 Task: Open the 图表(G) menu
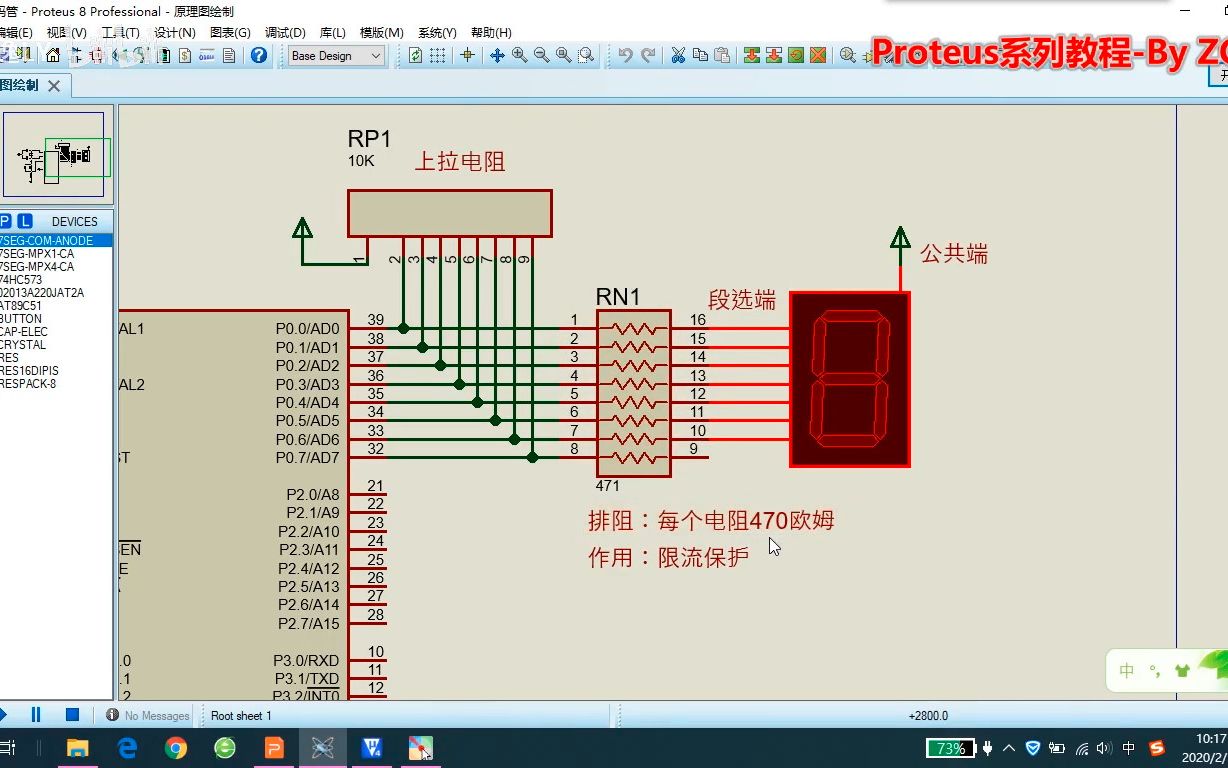(x=230, y=32)
